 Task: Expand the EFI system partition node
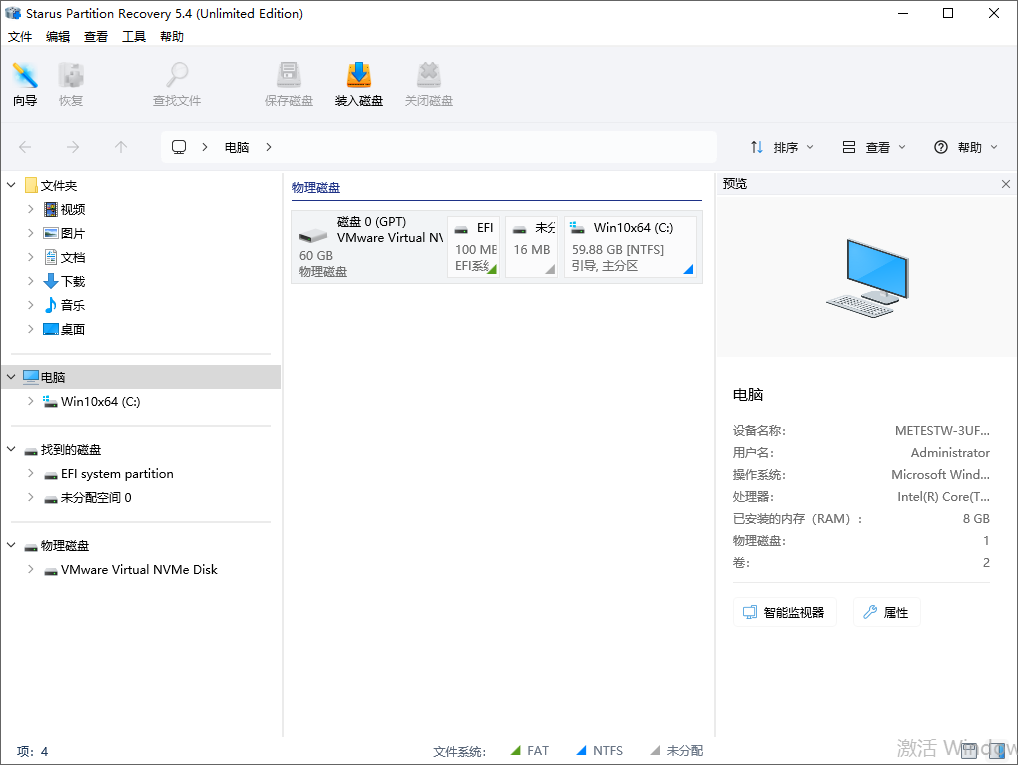31,473
